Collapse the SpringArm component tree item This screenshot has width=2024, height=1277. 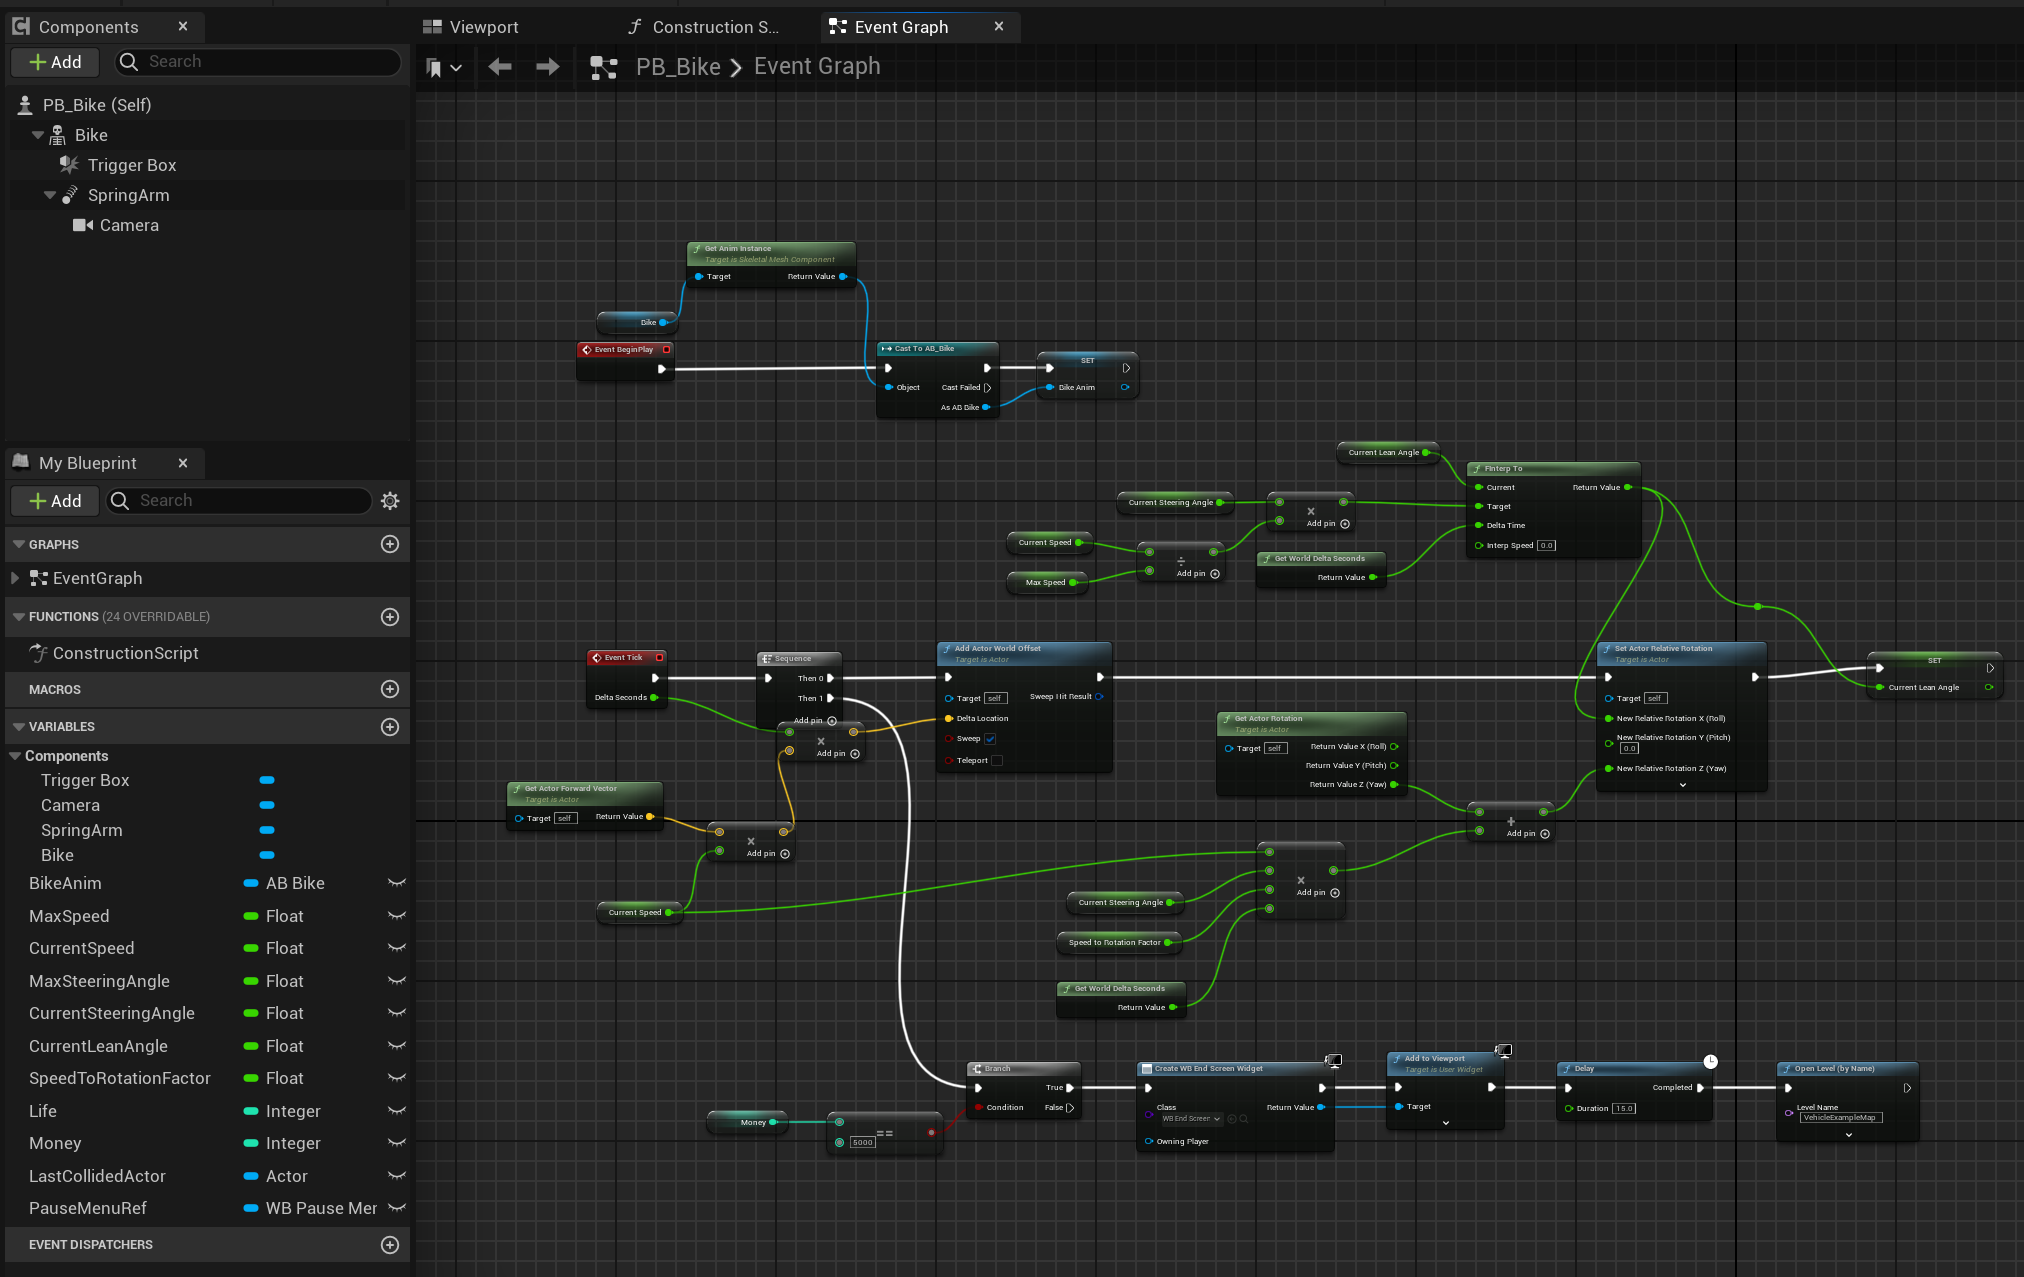click(x=50, y=195)
